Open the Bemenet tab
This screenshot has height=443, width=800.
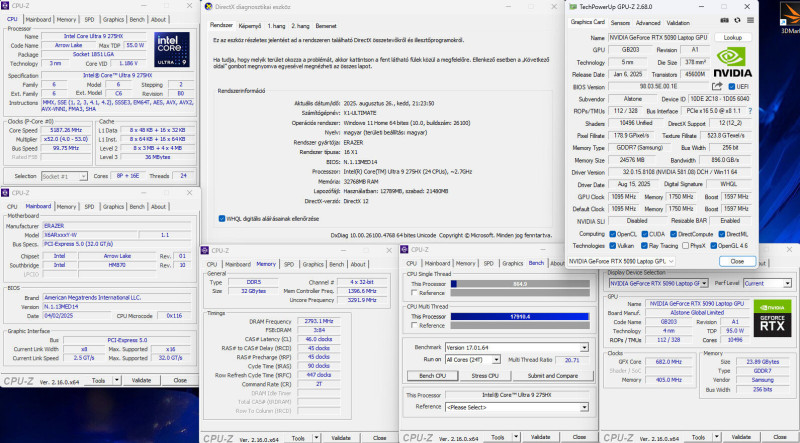[x=326, y=26]
